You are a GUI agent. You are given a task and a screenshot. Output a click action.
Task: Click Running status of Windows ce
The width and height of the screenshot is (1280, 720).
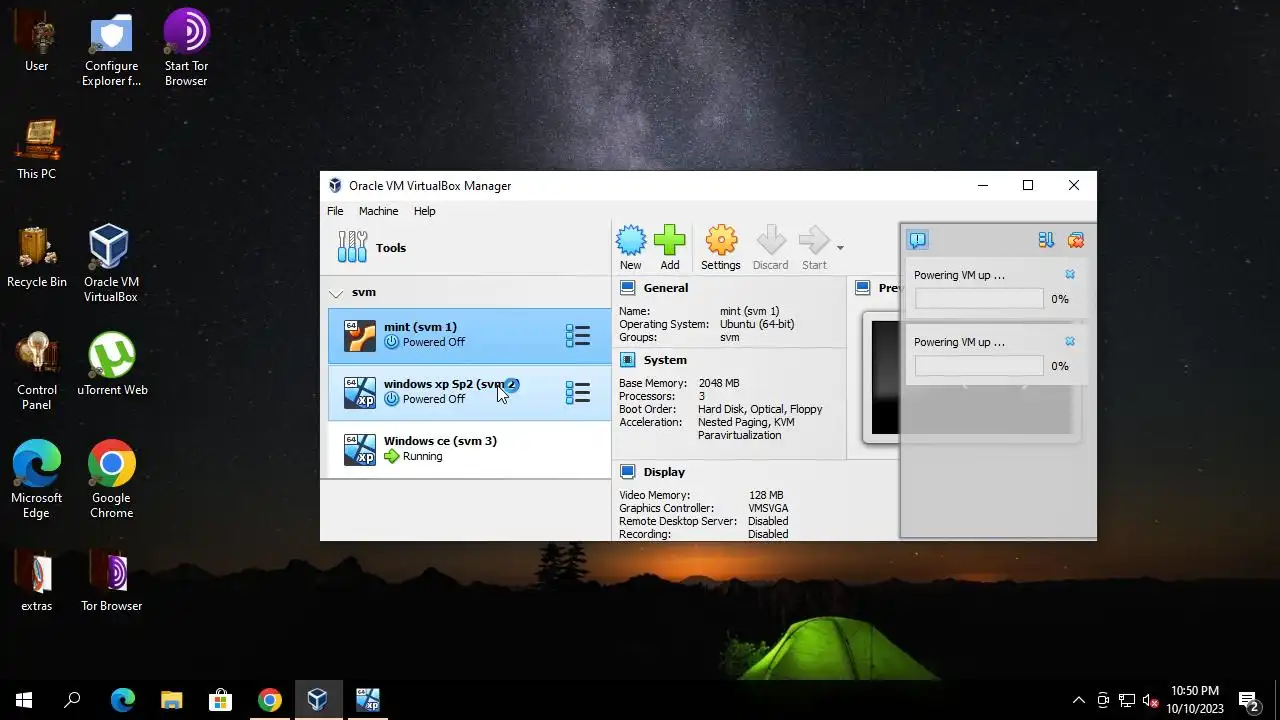tap(422, 457)
